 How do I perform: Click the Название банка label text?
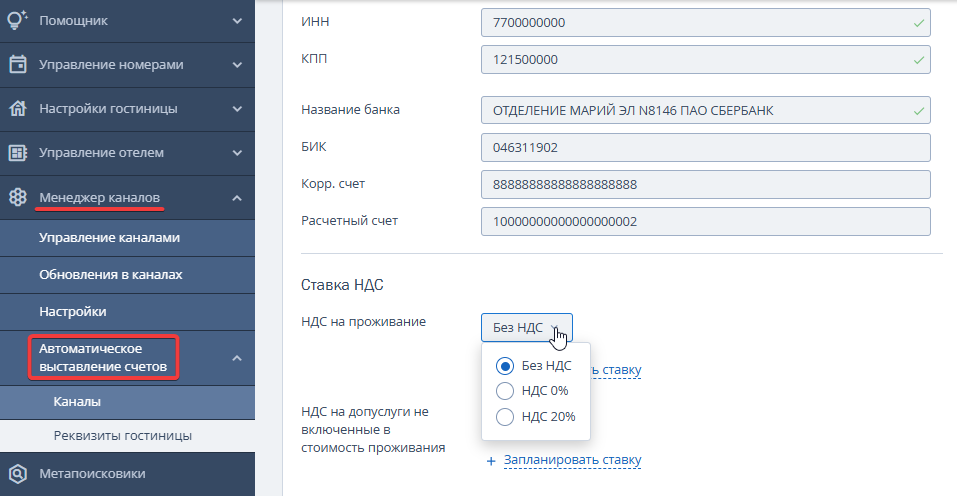coord(350,110)
